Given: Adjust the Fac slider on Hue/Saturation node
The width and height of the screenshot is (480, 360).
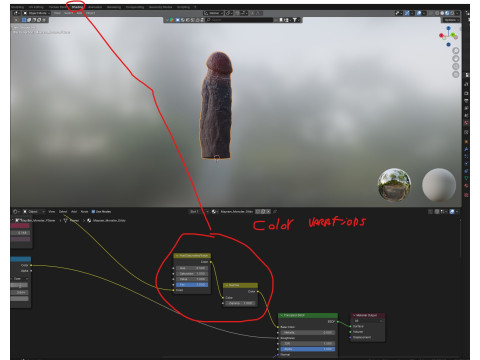Looking at the screenshot, I should click(x=192, y=285).
